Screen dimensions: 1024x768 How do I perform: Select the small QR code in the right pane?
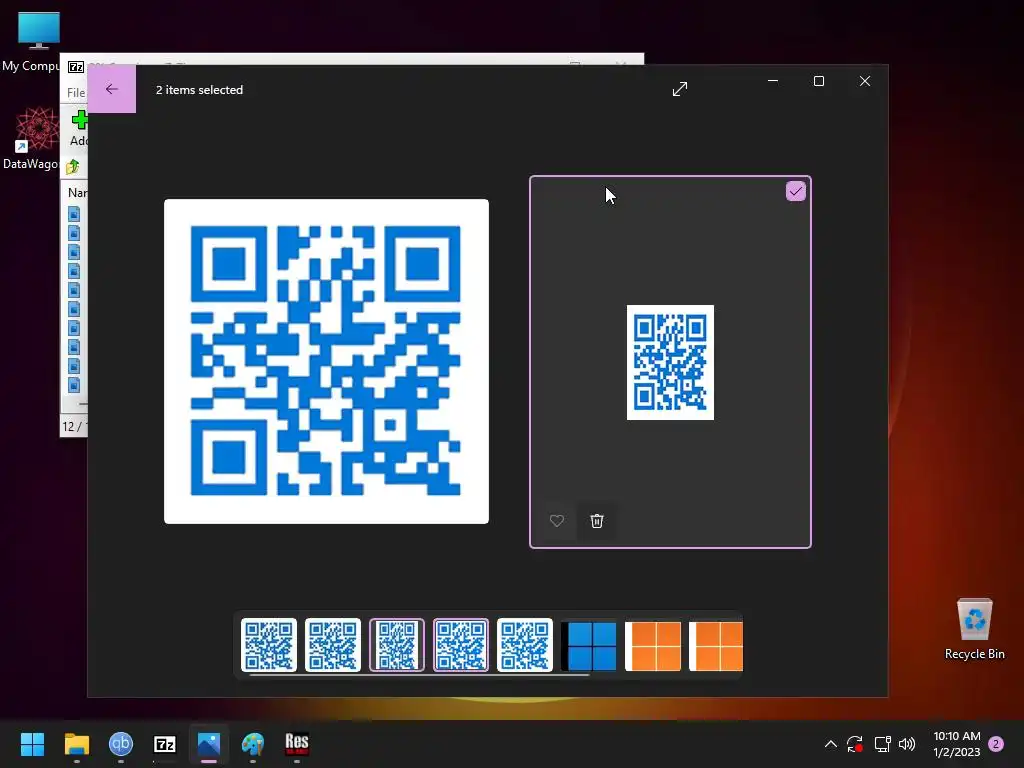670,362
